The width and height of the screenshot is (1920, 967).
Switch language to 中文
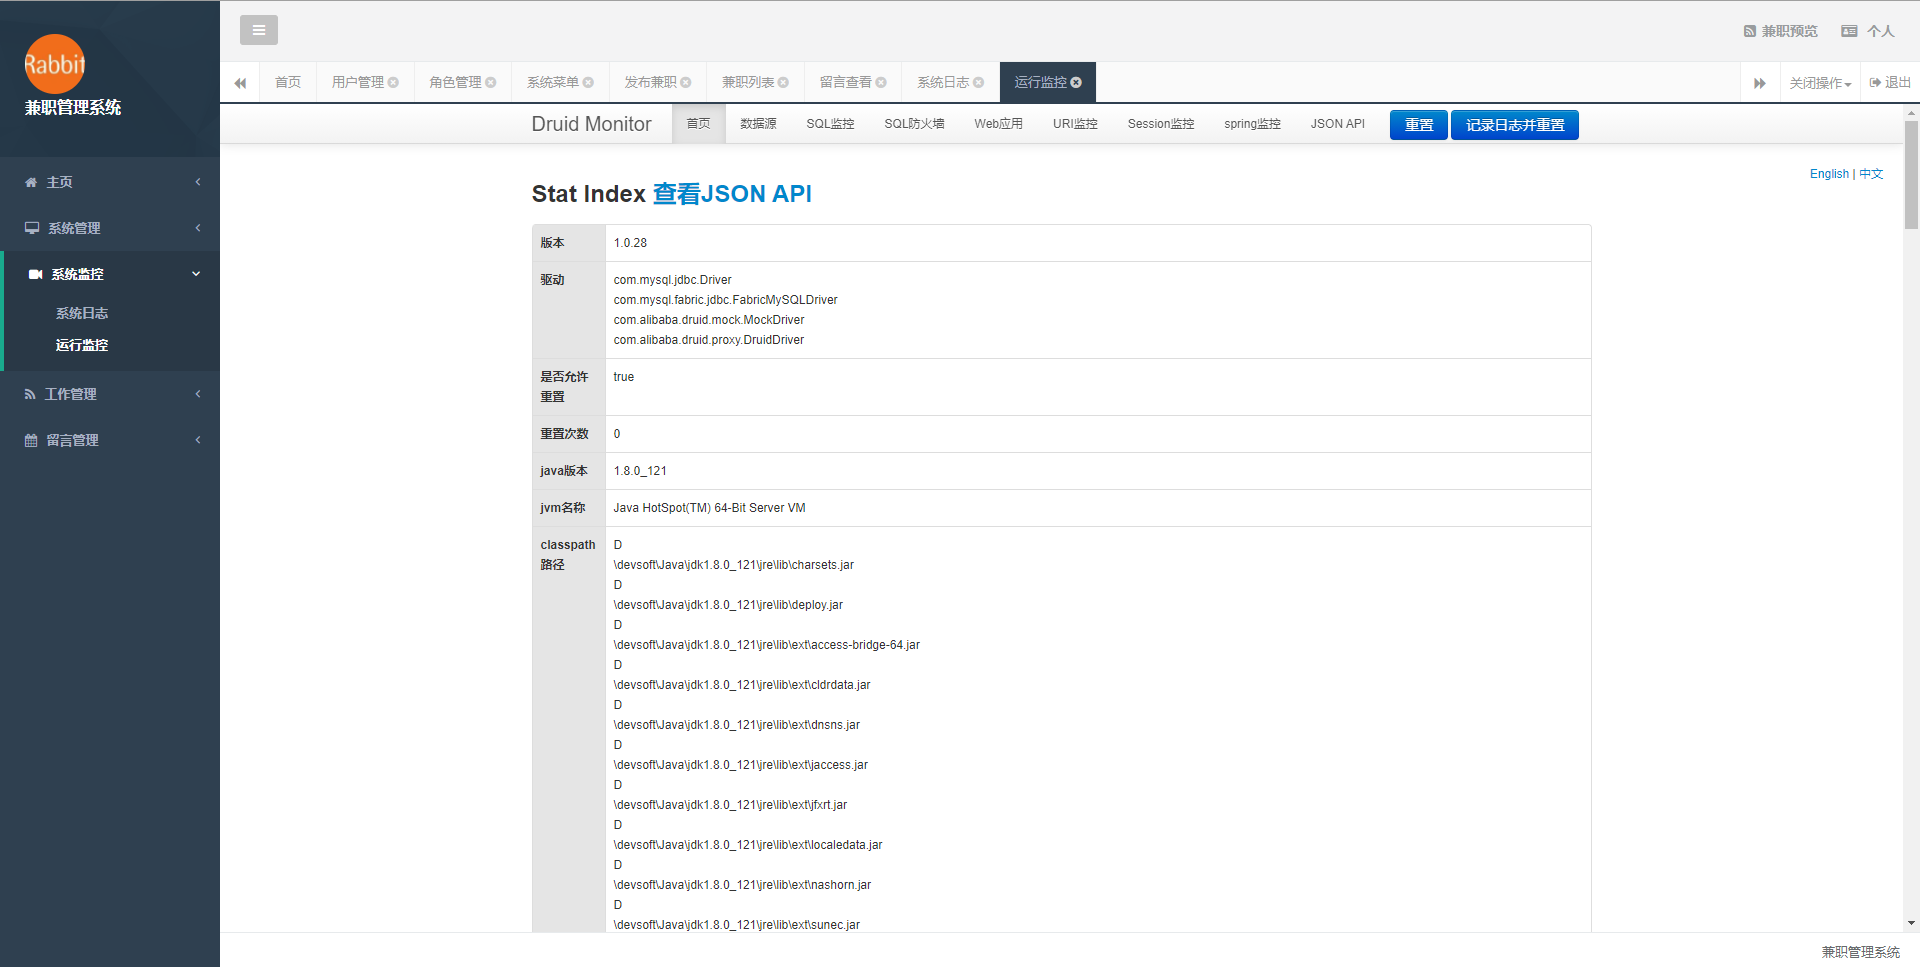tap(1871, 174)
